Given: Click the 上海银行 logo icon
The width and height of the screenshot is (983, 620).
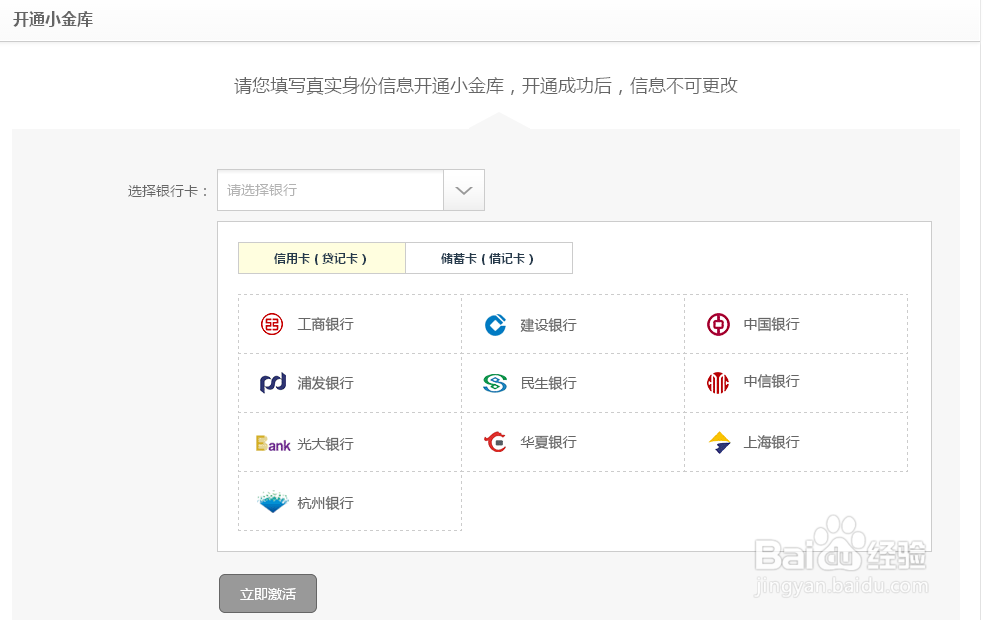Looking at the screenshot, I should (x=719, y=442).
